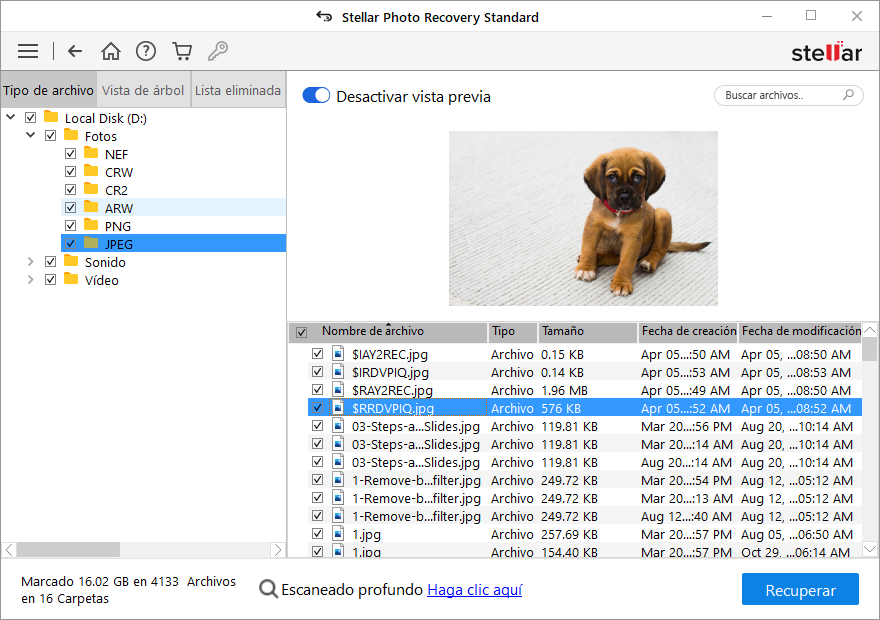Uncheck the $IAY2REC.jpg file checkbox
This screenshot has height=620, width=880.
point(318,353)
